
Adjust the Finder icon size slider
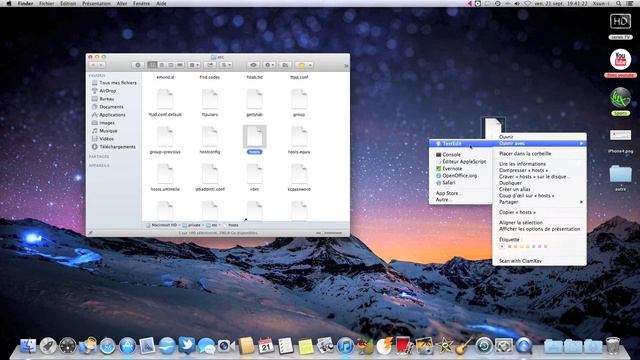point(333,233)
